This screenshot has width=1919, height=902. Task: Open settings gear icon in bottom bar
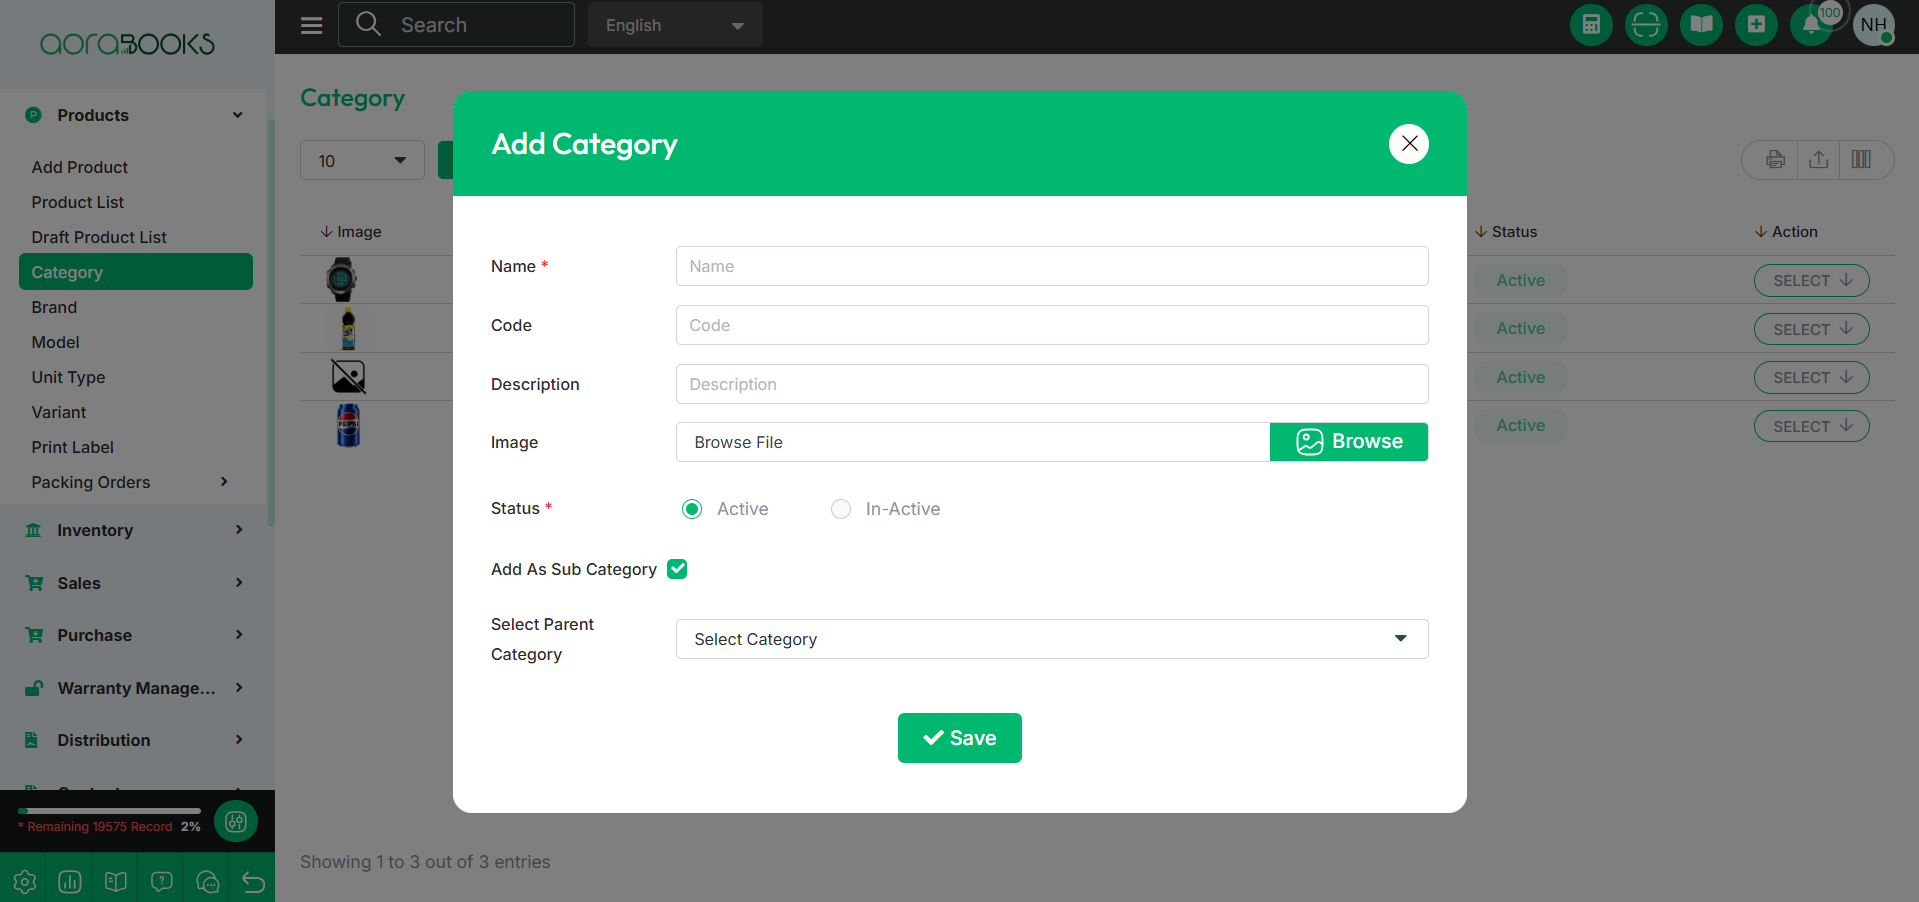(x=24, y=881)
